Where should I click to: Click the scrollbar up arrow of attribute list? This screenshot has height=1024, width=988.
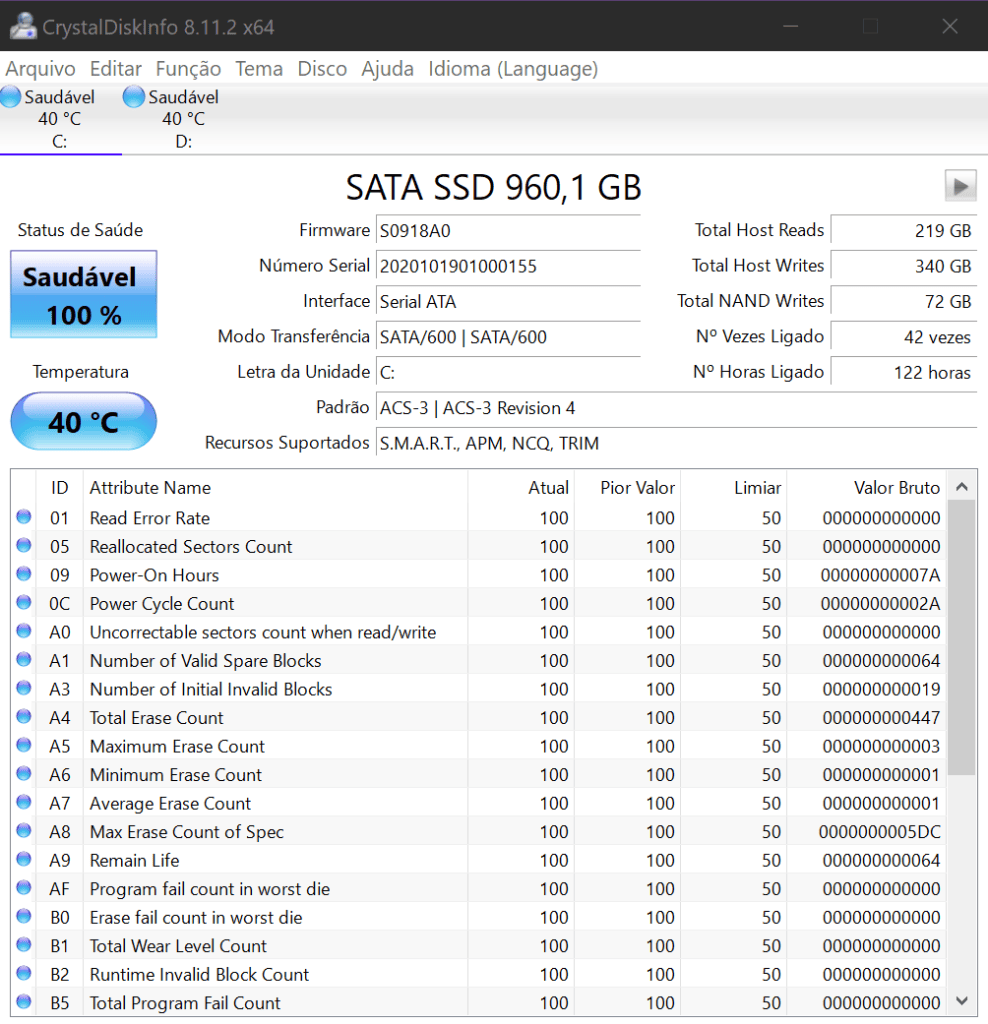tap(961, 487)
